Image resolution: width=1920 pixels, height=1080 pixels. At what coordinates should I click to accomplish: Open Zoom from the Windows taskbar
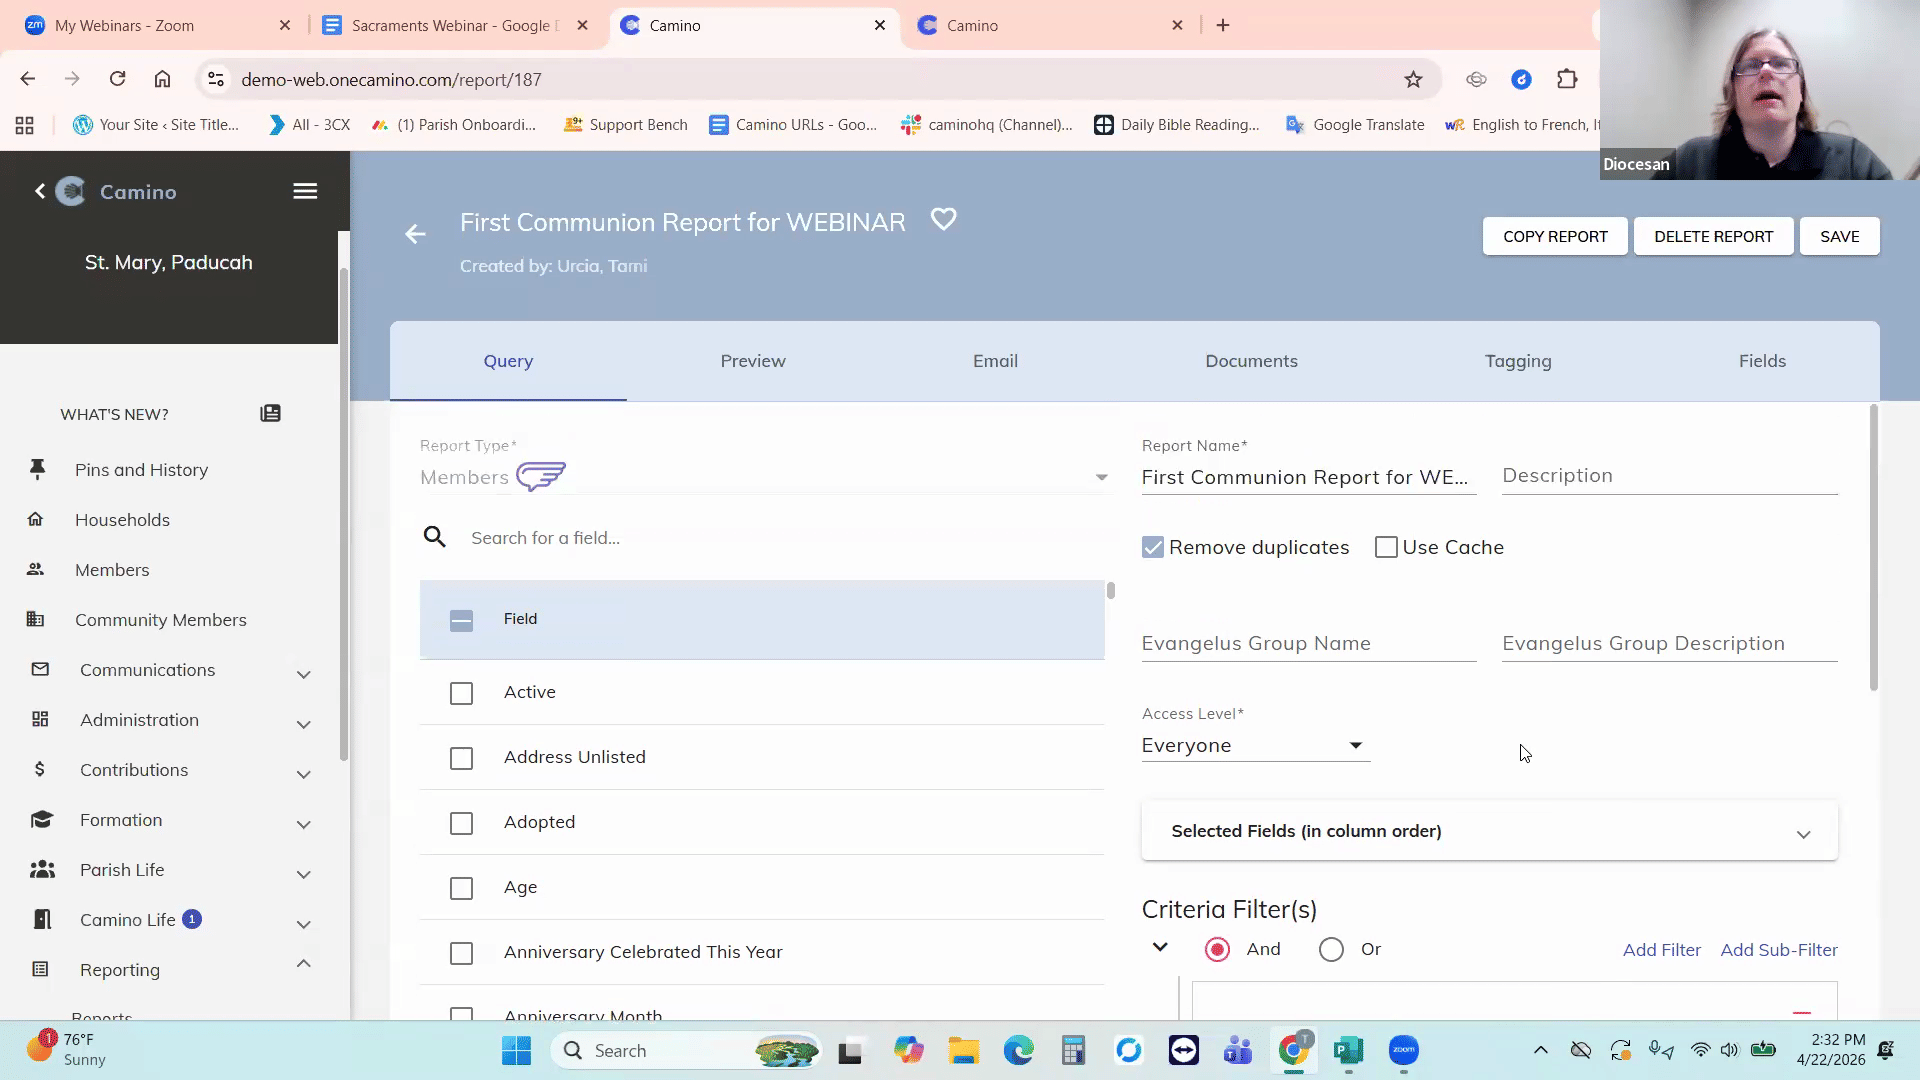(1404, 1050)
